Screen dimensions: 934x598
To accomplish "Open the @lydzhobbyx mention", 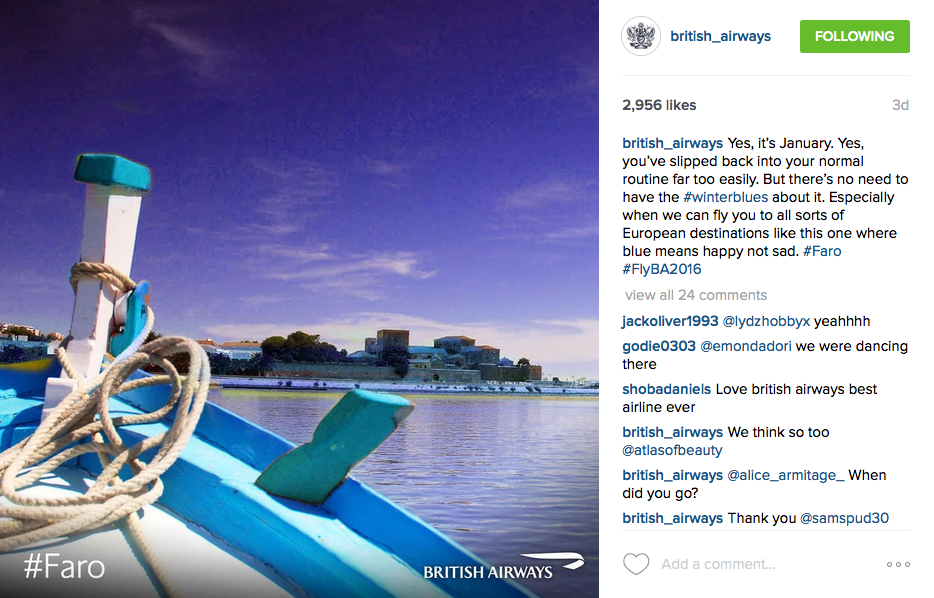I will 766,322.
